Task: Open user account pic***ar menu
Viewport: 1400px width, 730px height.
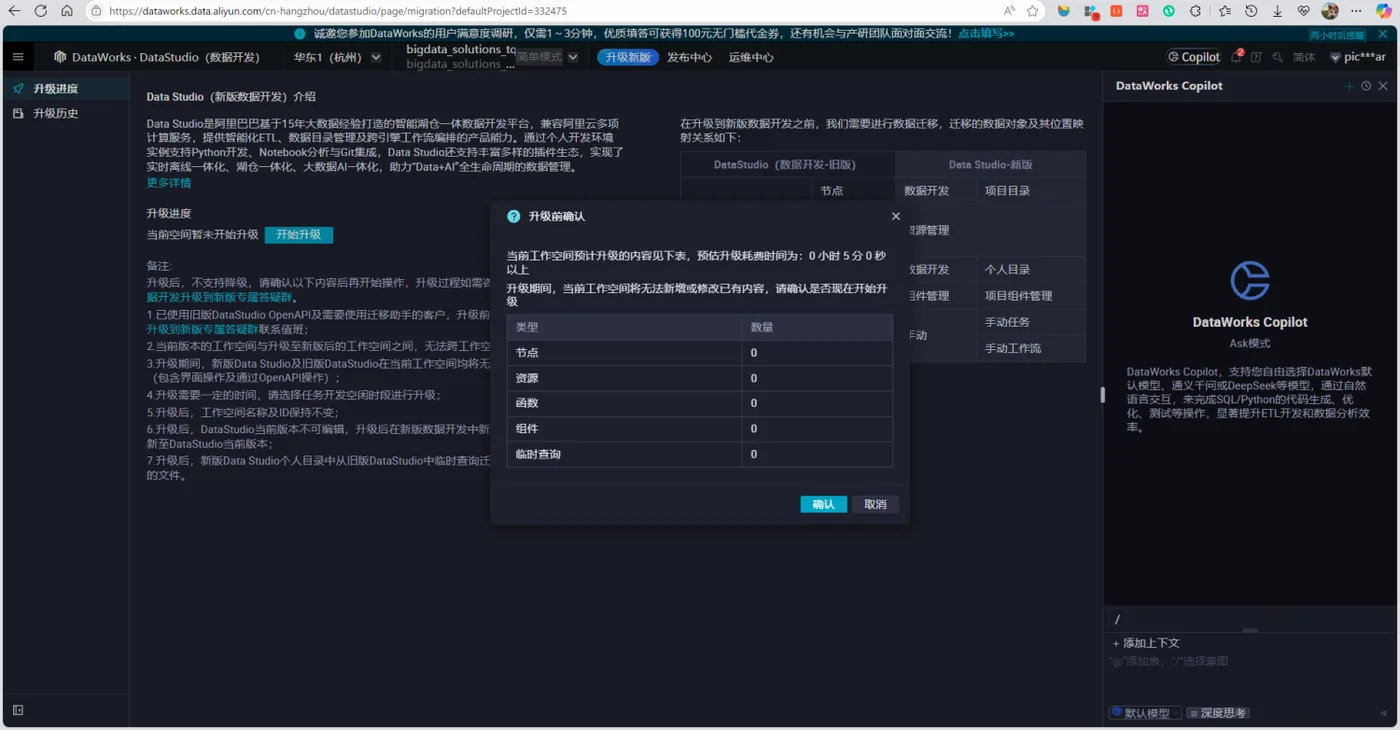Action: tap(1357, 57)
